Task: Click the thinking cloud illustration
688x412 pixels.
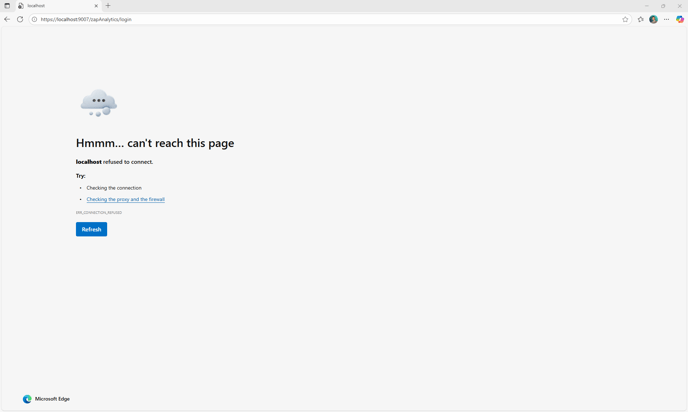Action: [x=98, y=103]
